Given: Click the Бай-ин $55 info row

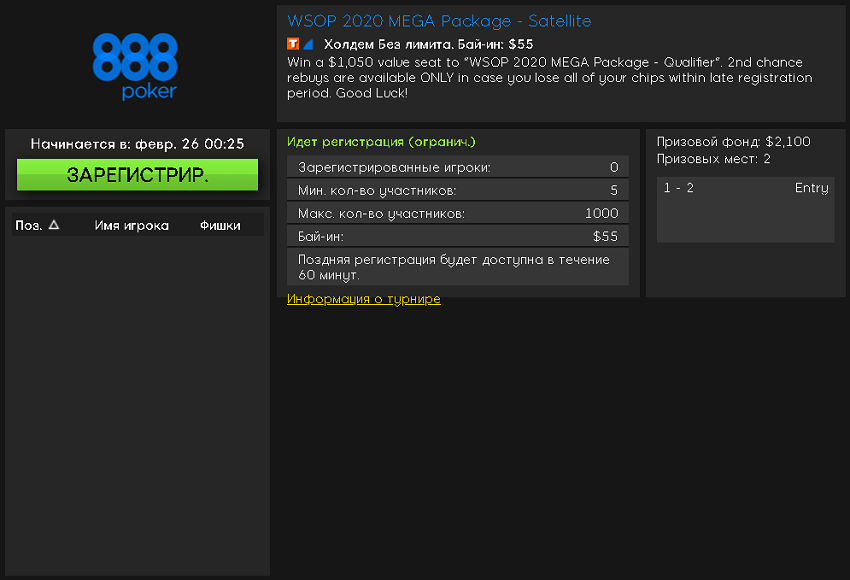Looking at the screenshot, I should click(x=457, y=236).
